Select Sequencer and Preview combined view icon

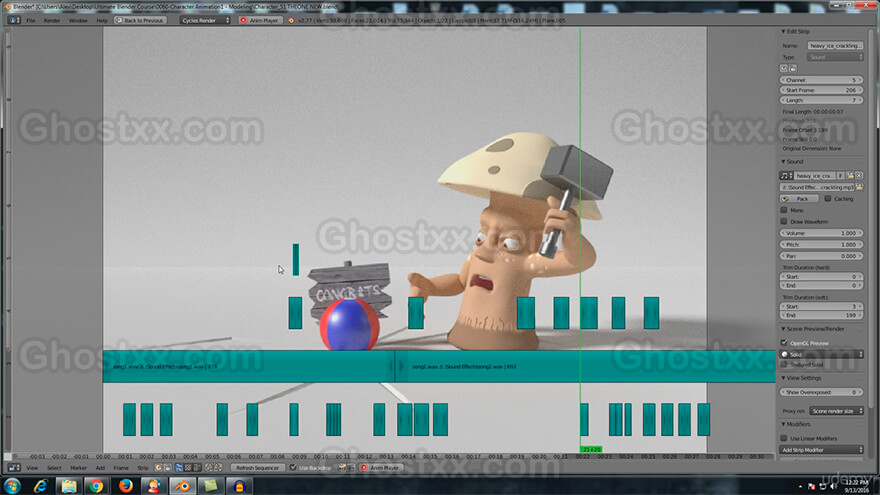tap(197, 468)
